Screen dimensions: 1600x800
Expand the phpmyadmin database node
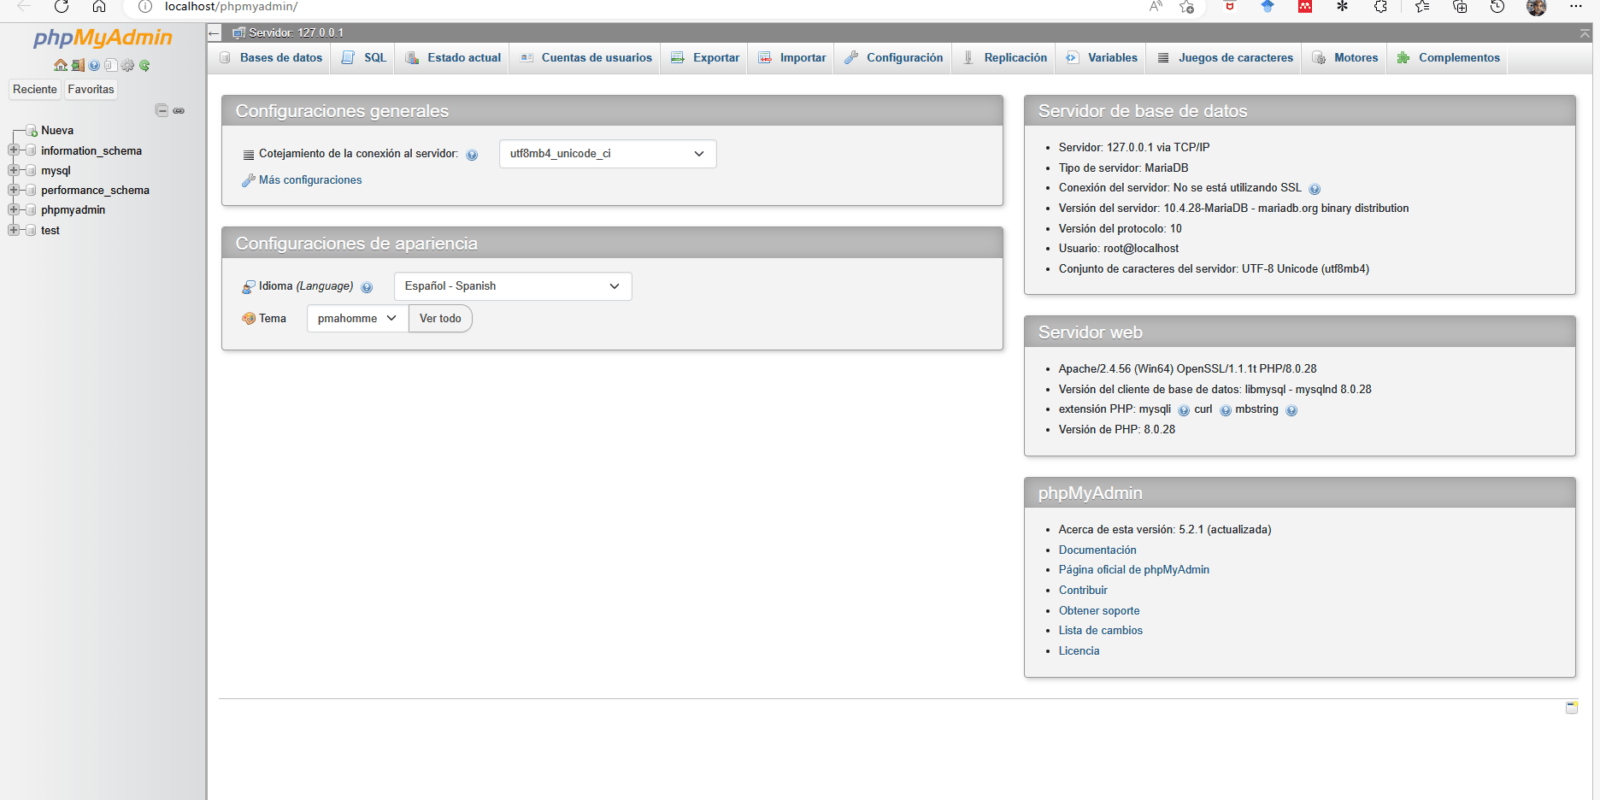click(x=14, y=210)
